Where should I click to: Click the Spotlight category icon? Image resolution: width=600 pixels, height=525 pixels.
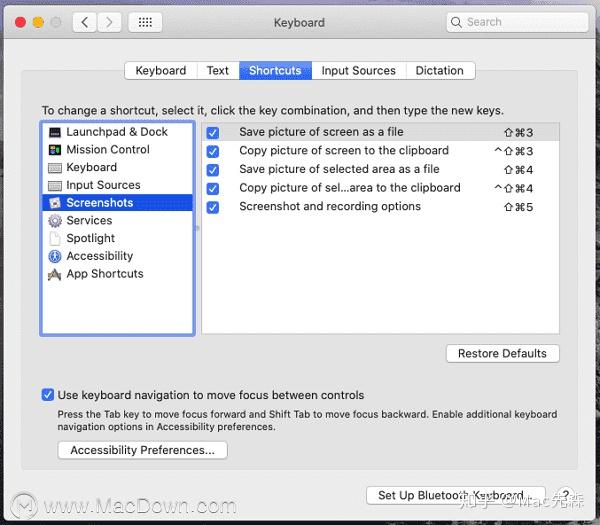(55, 239)
